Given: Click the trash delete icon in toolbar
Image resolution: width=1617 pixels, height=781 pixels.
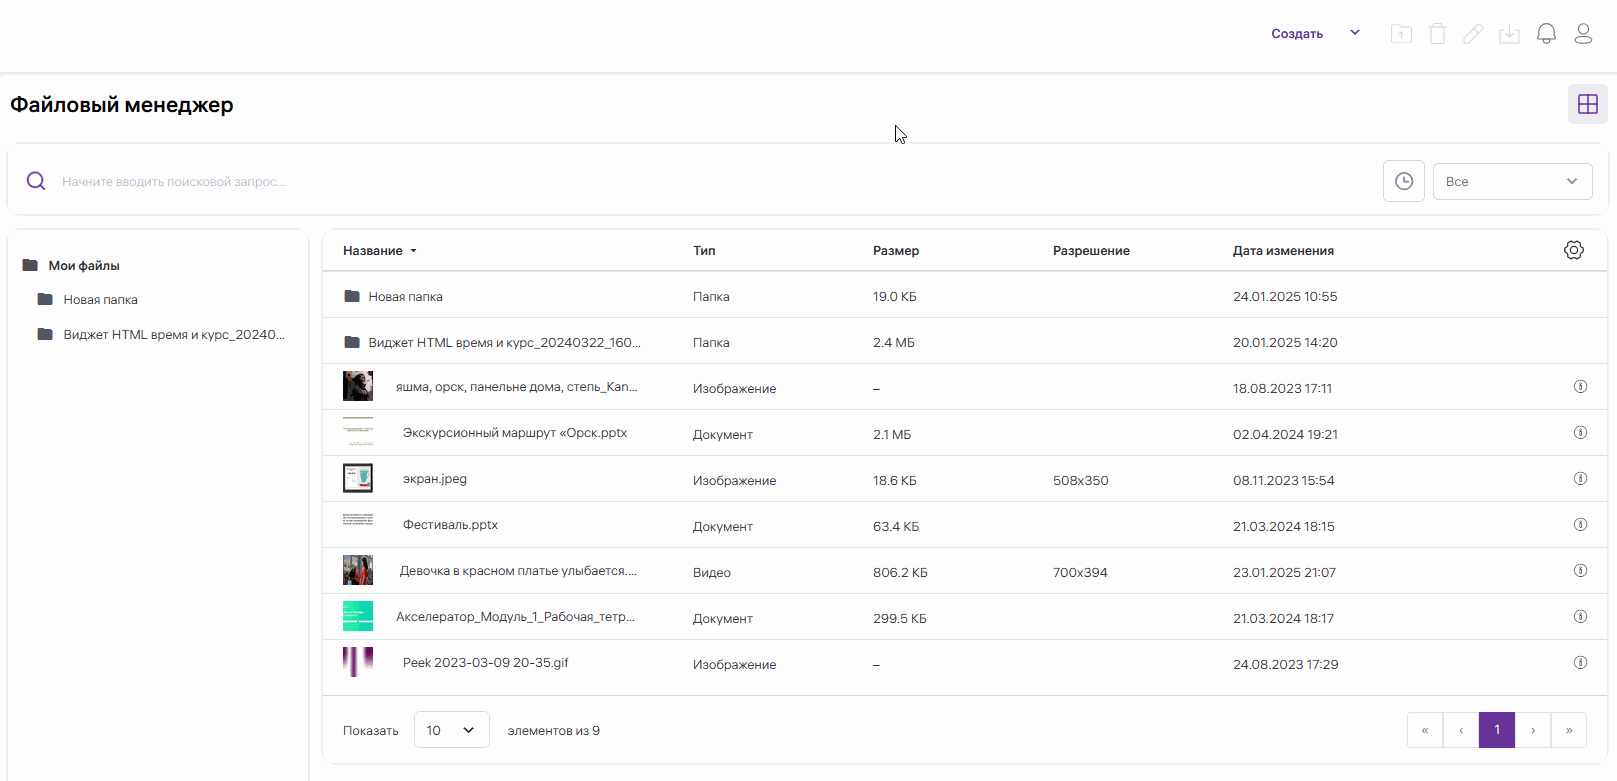Looking at the screenshot, I should (x=1437, y=34).
